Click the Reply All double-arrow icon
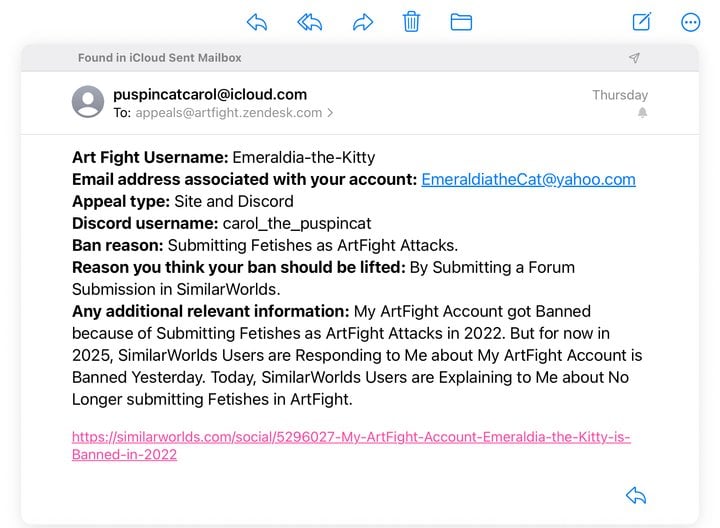This screenshot has width=720, height=528. point(309,22)
